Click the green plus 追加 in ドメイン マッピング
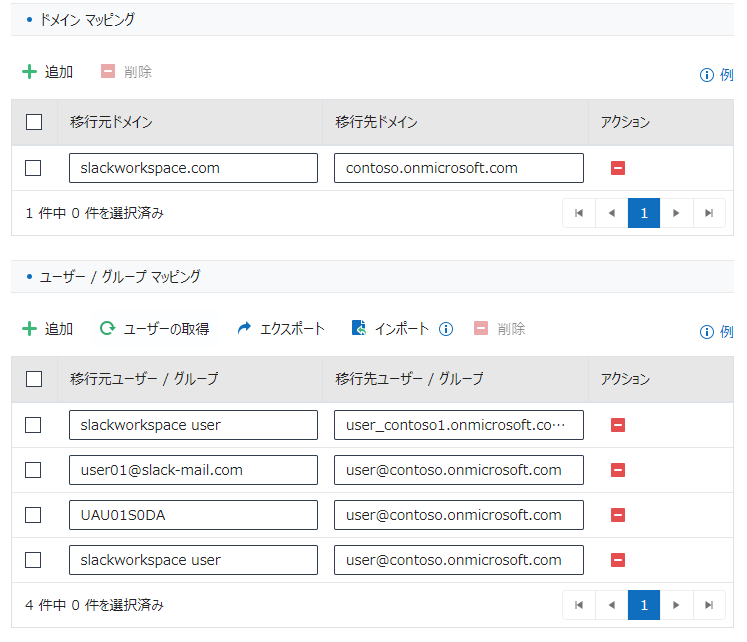 [x=48, y=72]
